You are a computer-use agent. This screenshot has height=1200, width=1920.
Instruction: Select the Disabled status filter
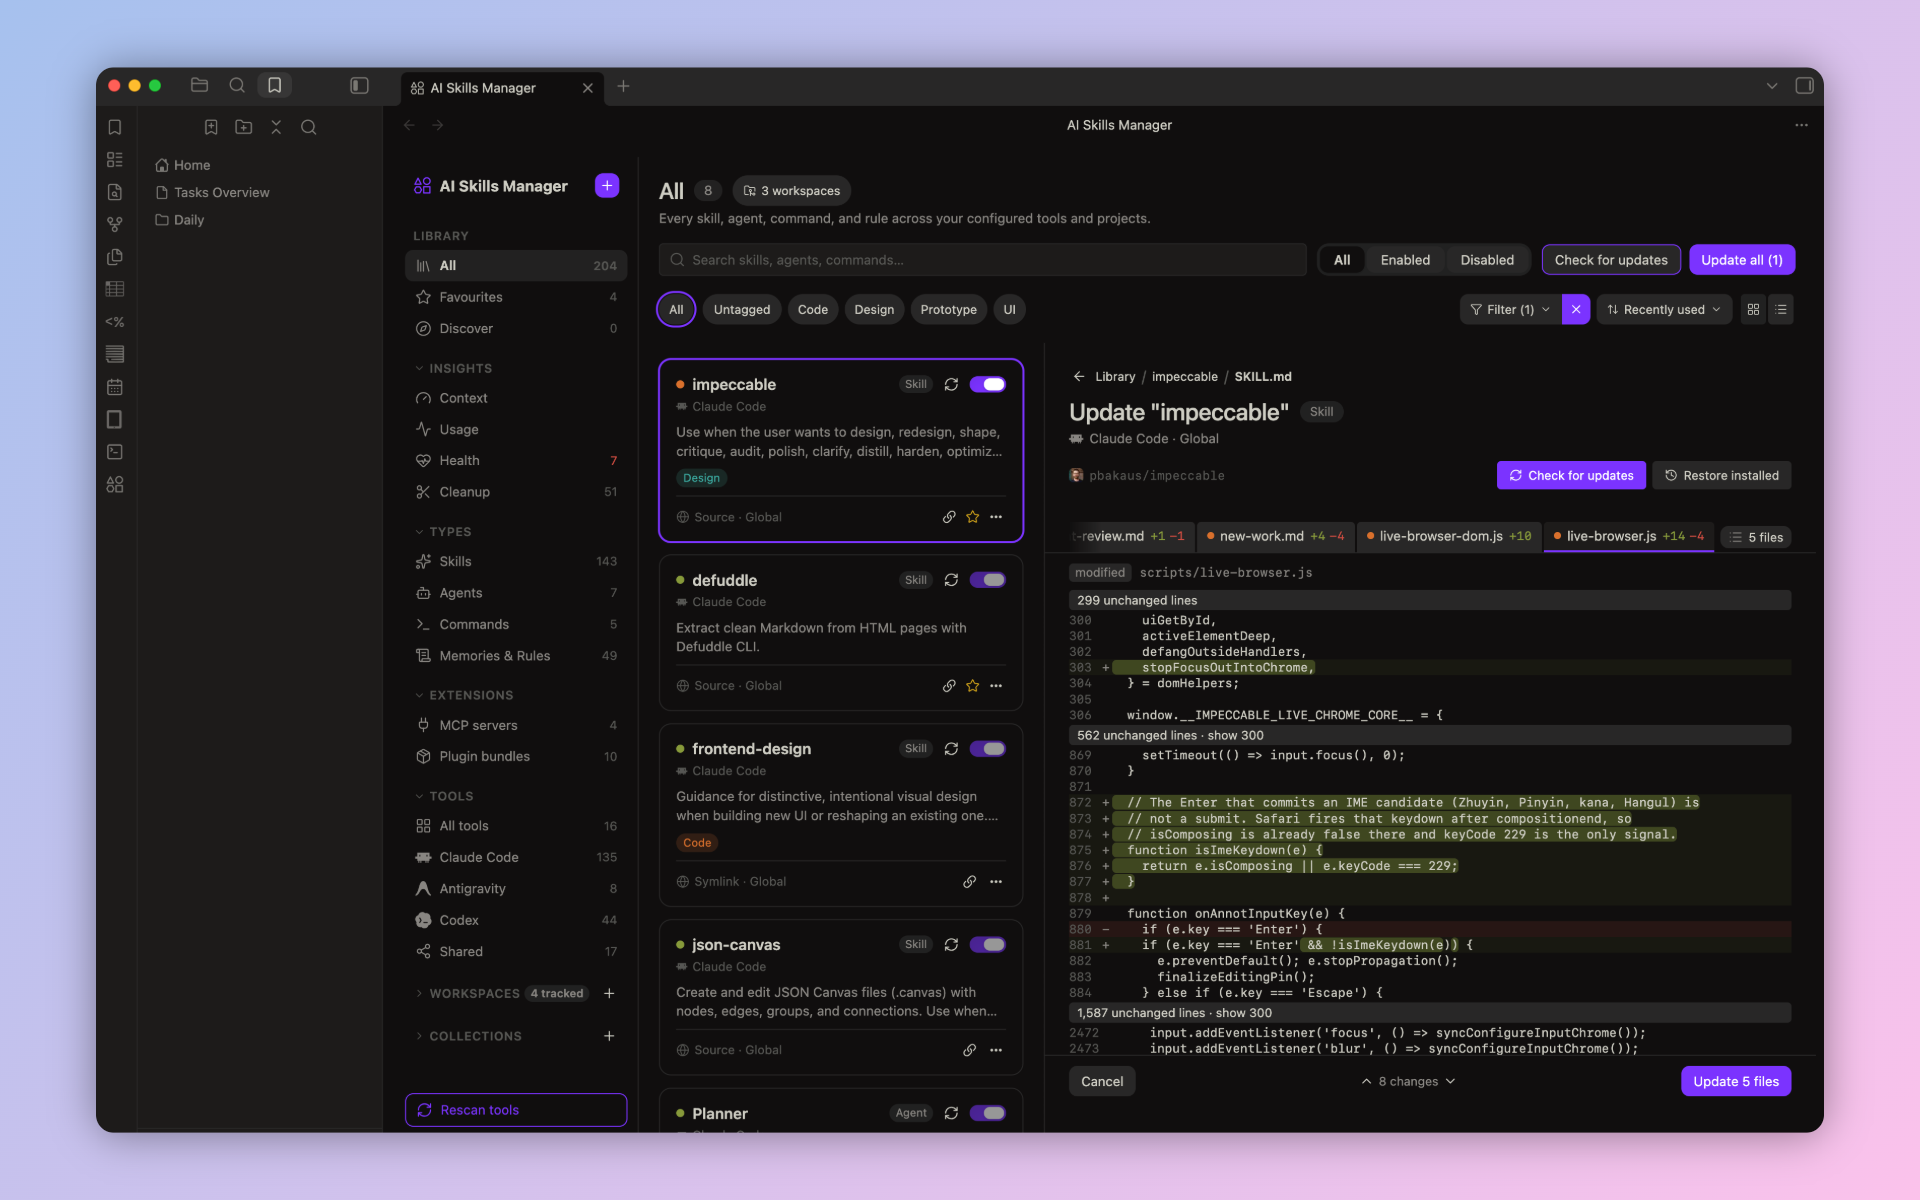coord(1486,260)
